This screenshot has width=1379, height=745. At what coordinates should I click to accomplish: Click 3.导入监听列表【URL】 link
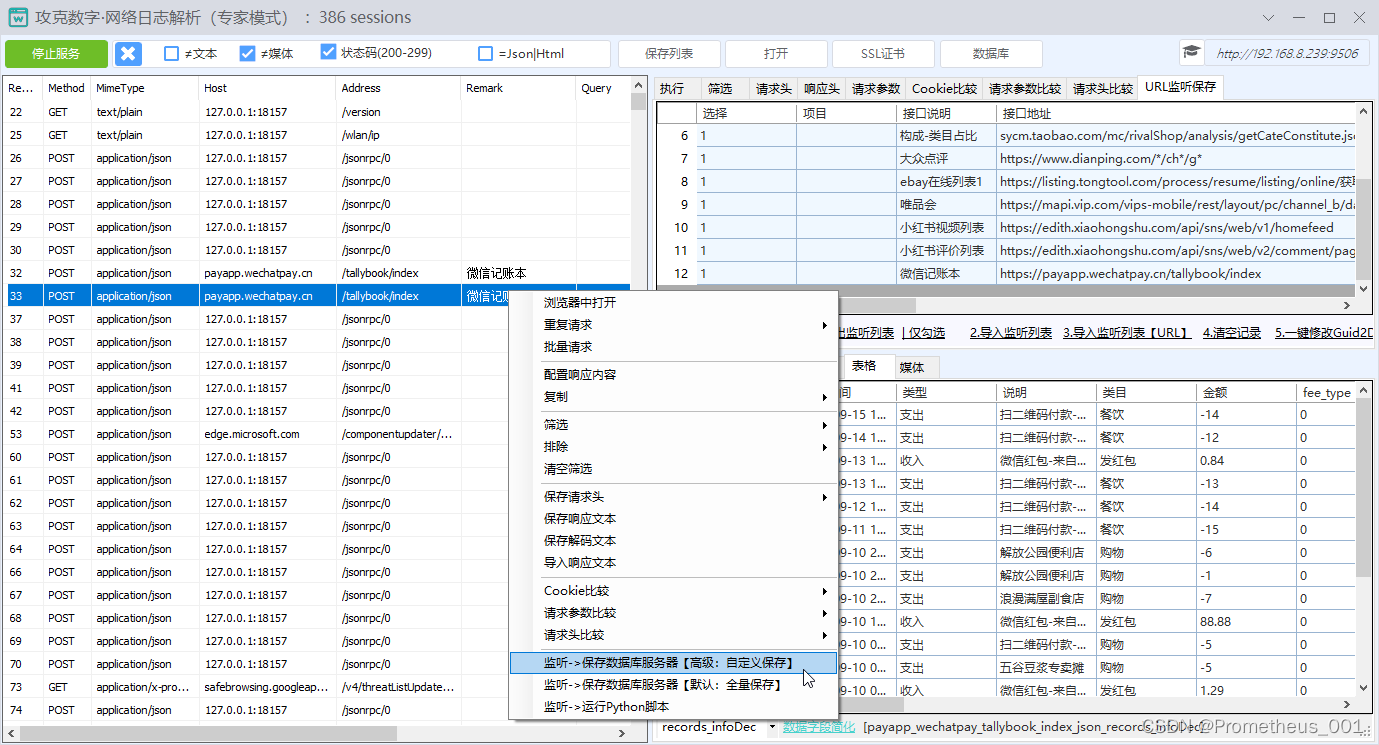[1125, 333]
